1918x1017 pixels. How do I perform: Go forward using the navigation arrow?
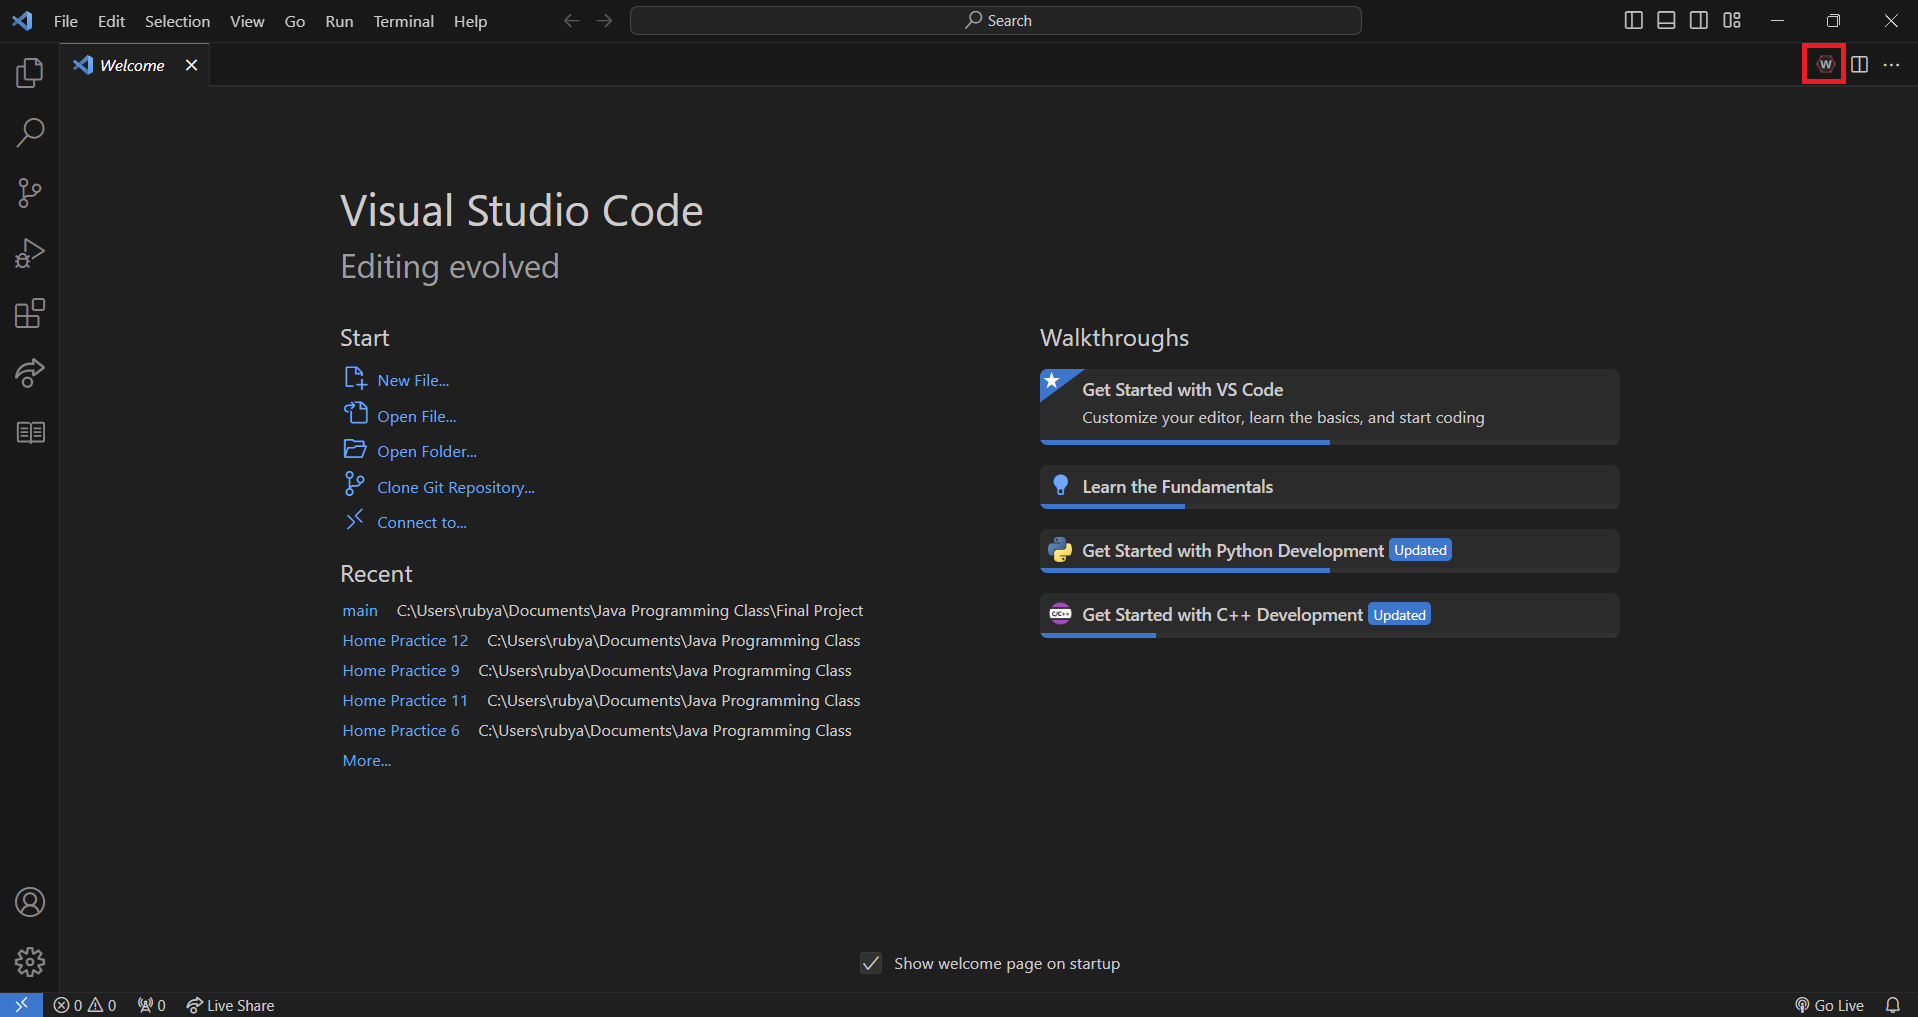click(x=604, y=20)
